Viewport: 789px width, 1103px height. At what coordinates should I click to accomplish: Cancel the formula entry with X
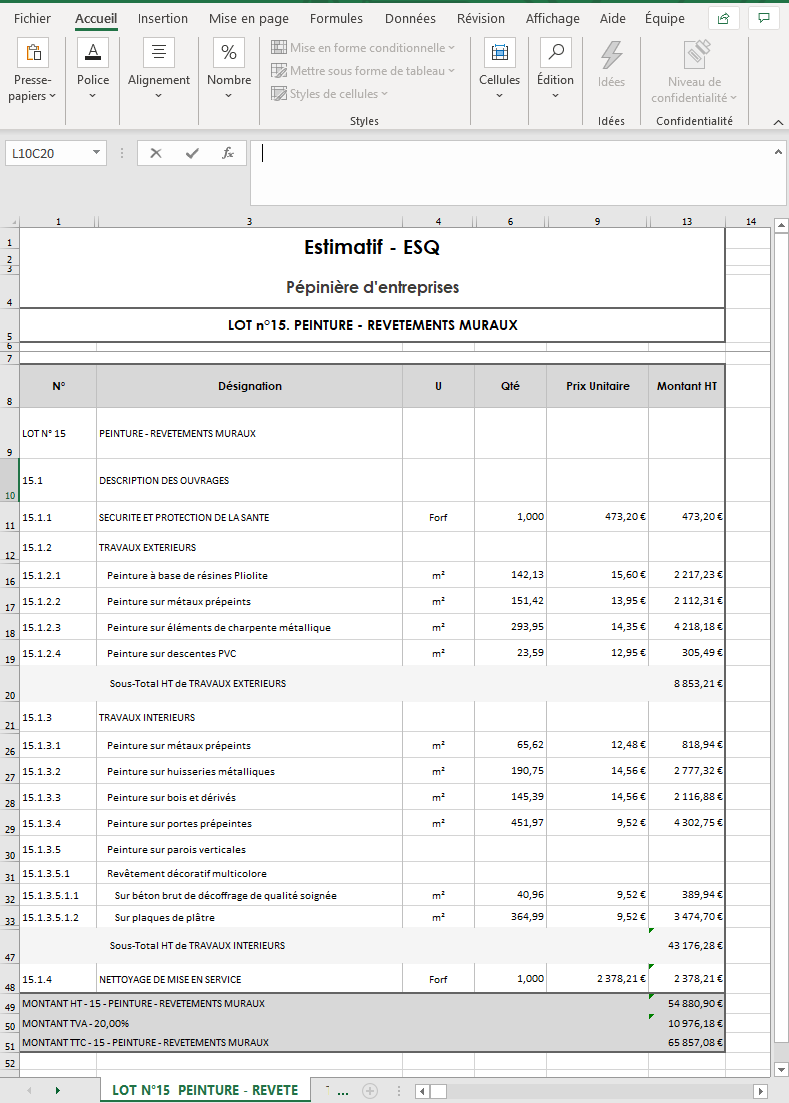pyautogui.click(x=156, y=153)
